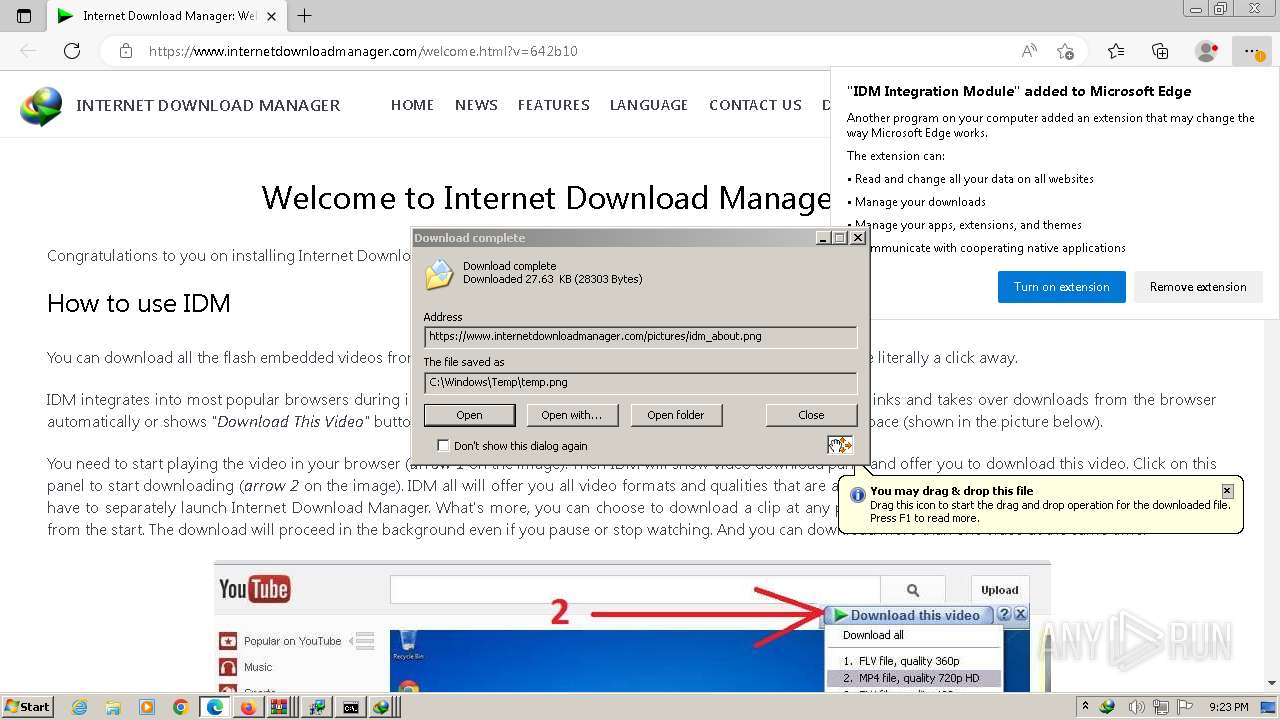Open the HOME page
Viewport: 1280px width, 720px height.
(x=412, y=105)
